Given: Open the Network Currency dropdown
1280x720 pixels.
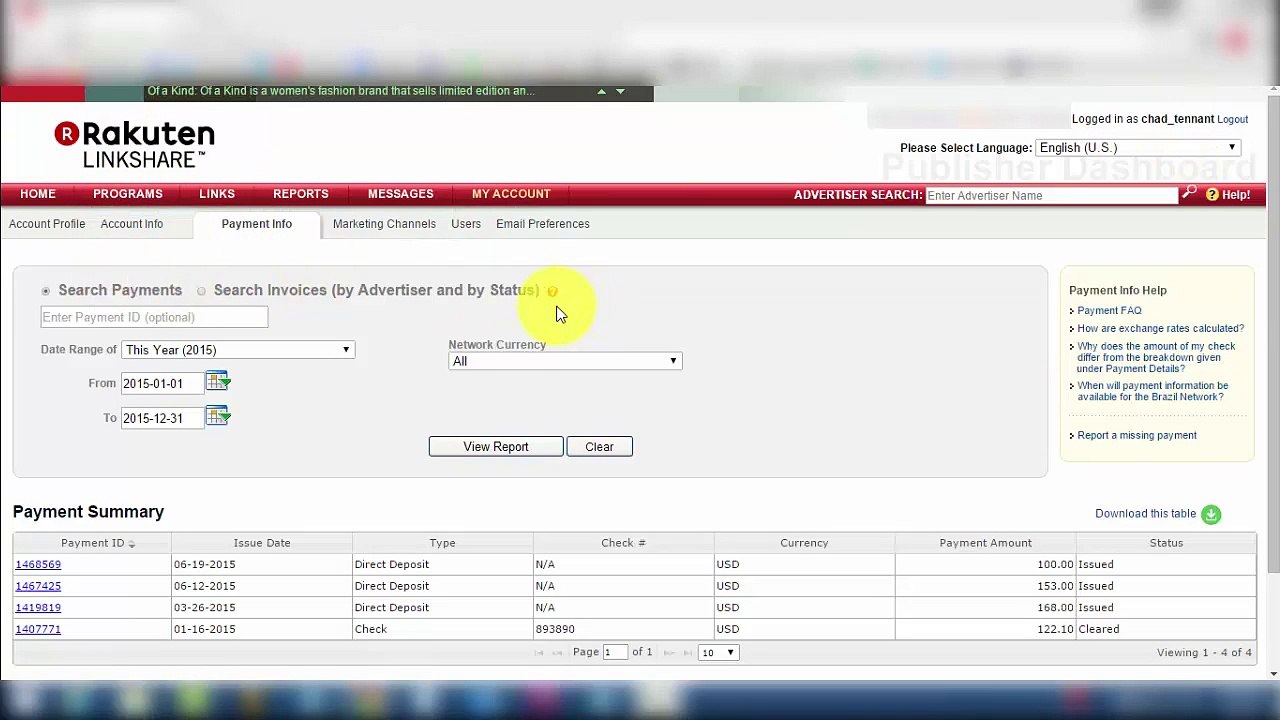Looking at the screenshot, I should click(x=565, y=361).
